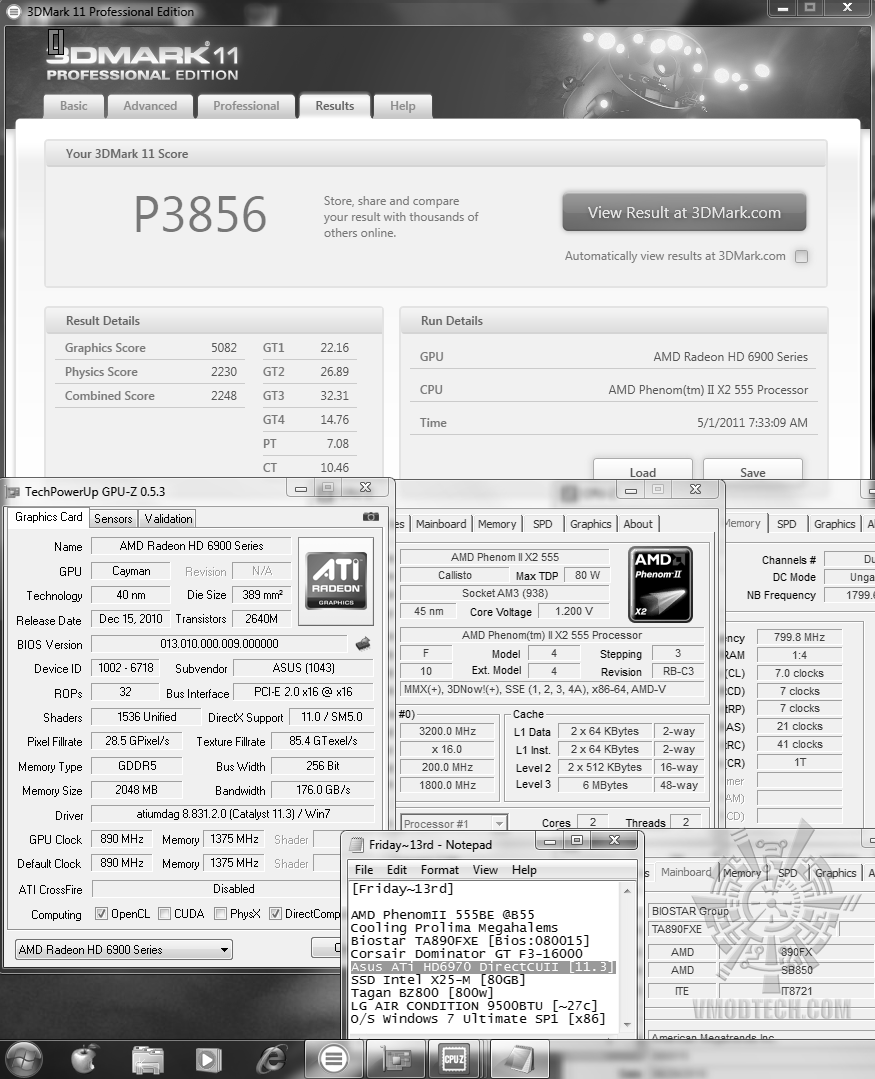875x1079 pixels.
Task: Click the 176.0 GB/s Bandwidth field
Action: [323, 790]
